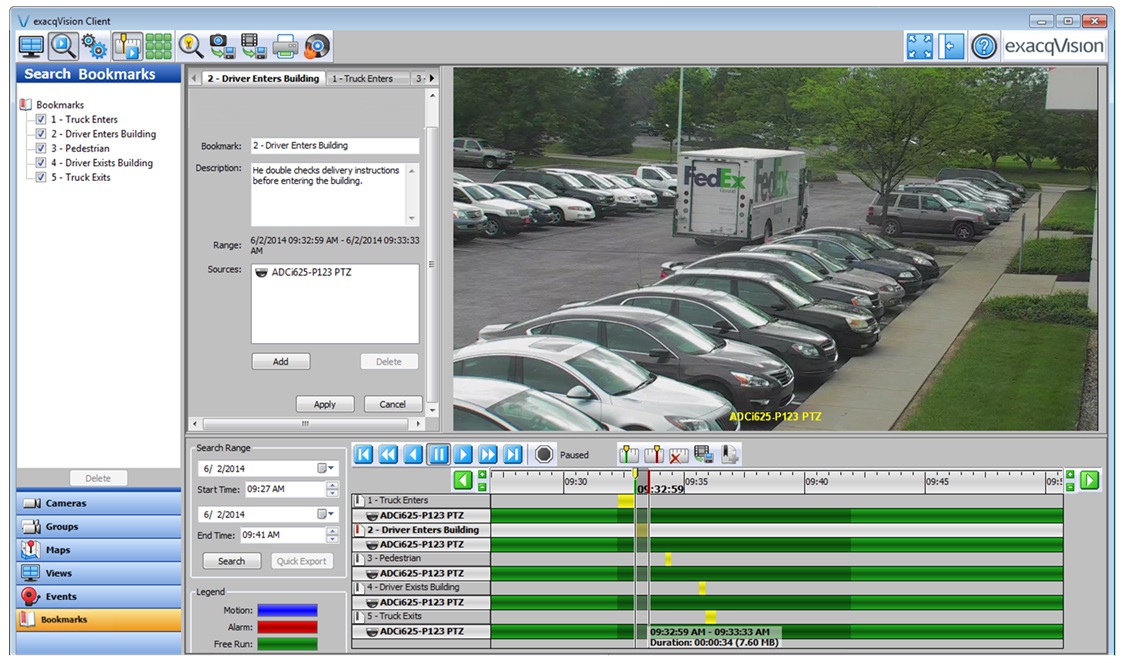Click the green left timeline scroll arrow

[463, 479]
